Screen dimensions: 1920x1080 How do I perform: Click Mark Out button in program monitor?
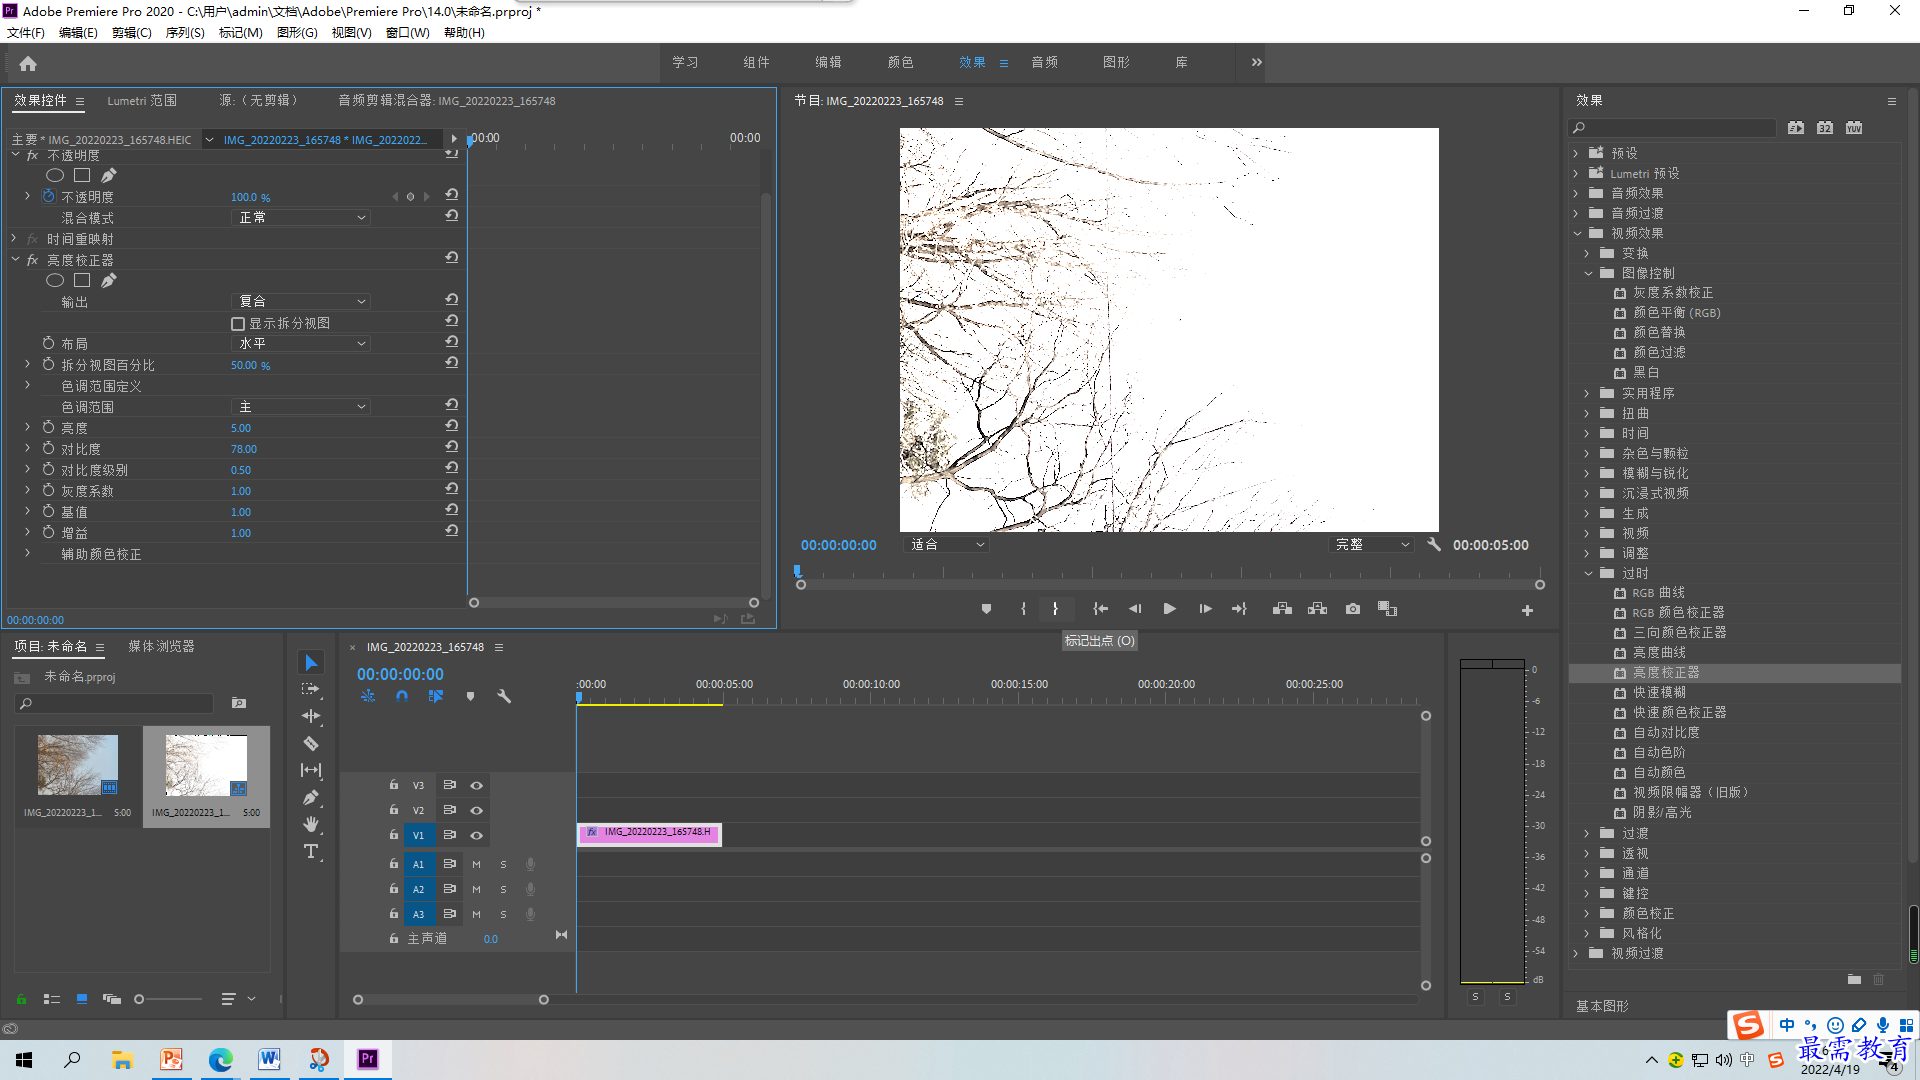(x=1055, y=608)
